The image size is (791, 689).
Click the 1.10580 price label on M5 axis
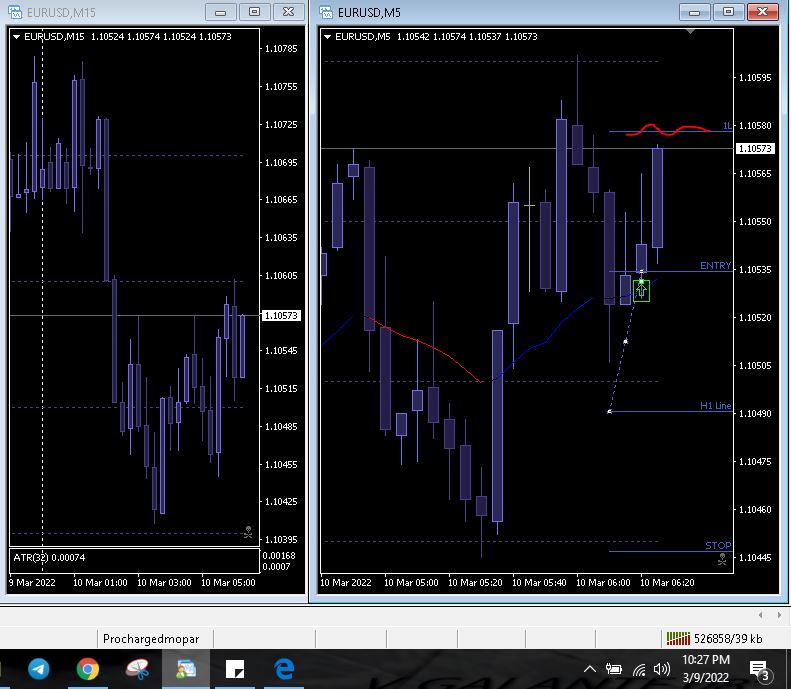[x=755, y=126]
